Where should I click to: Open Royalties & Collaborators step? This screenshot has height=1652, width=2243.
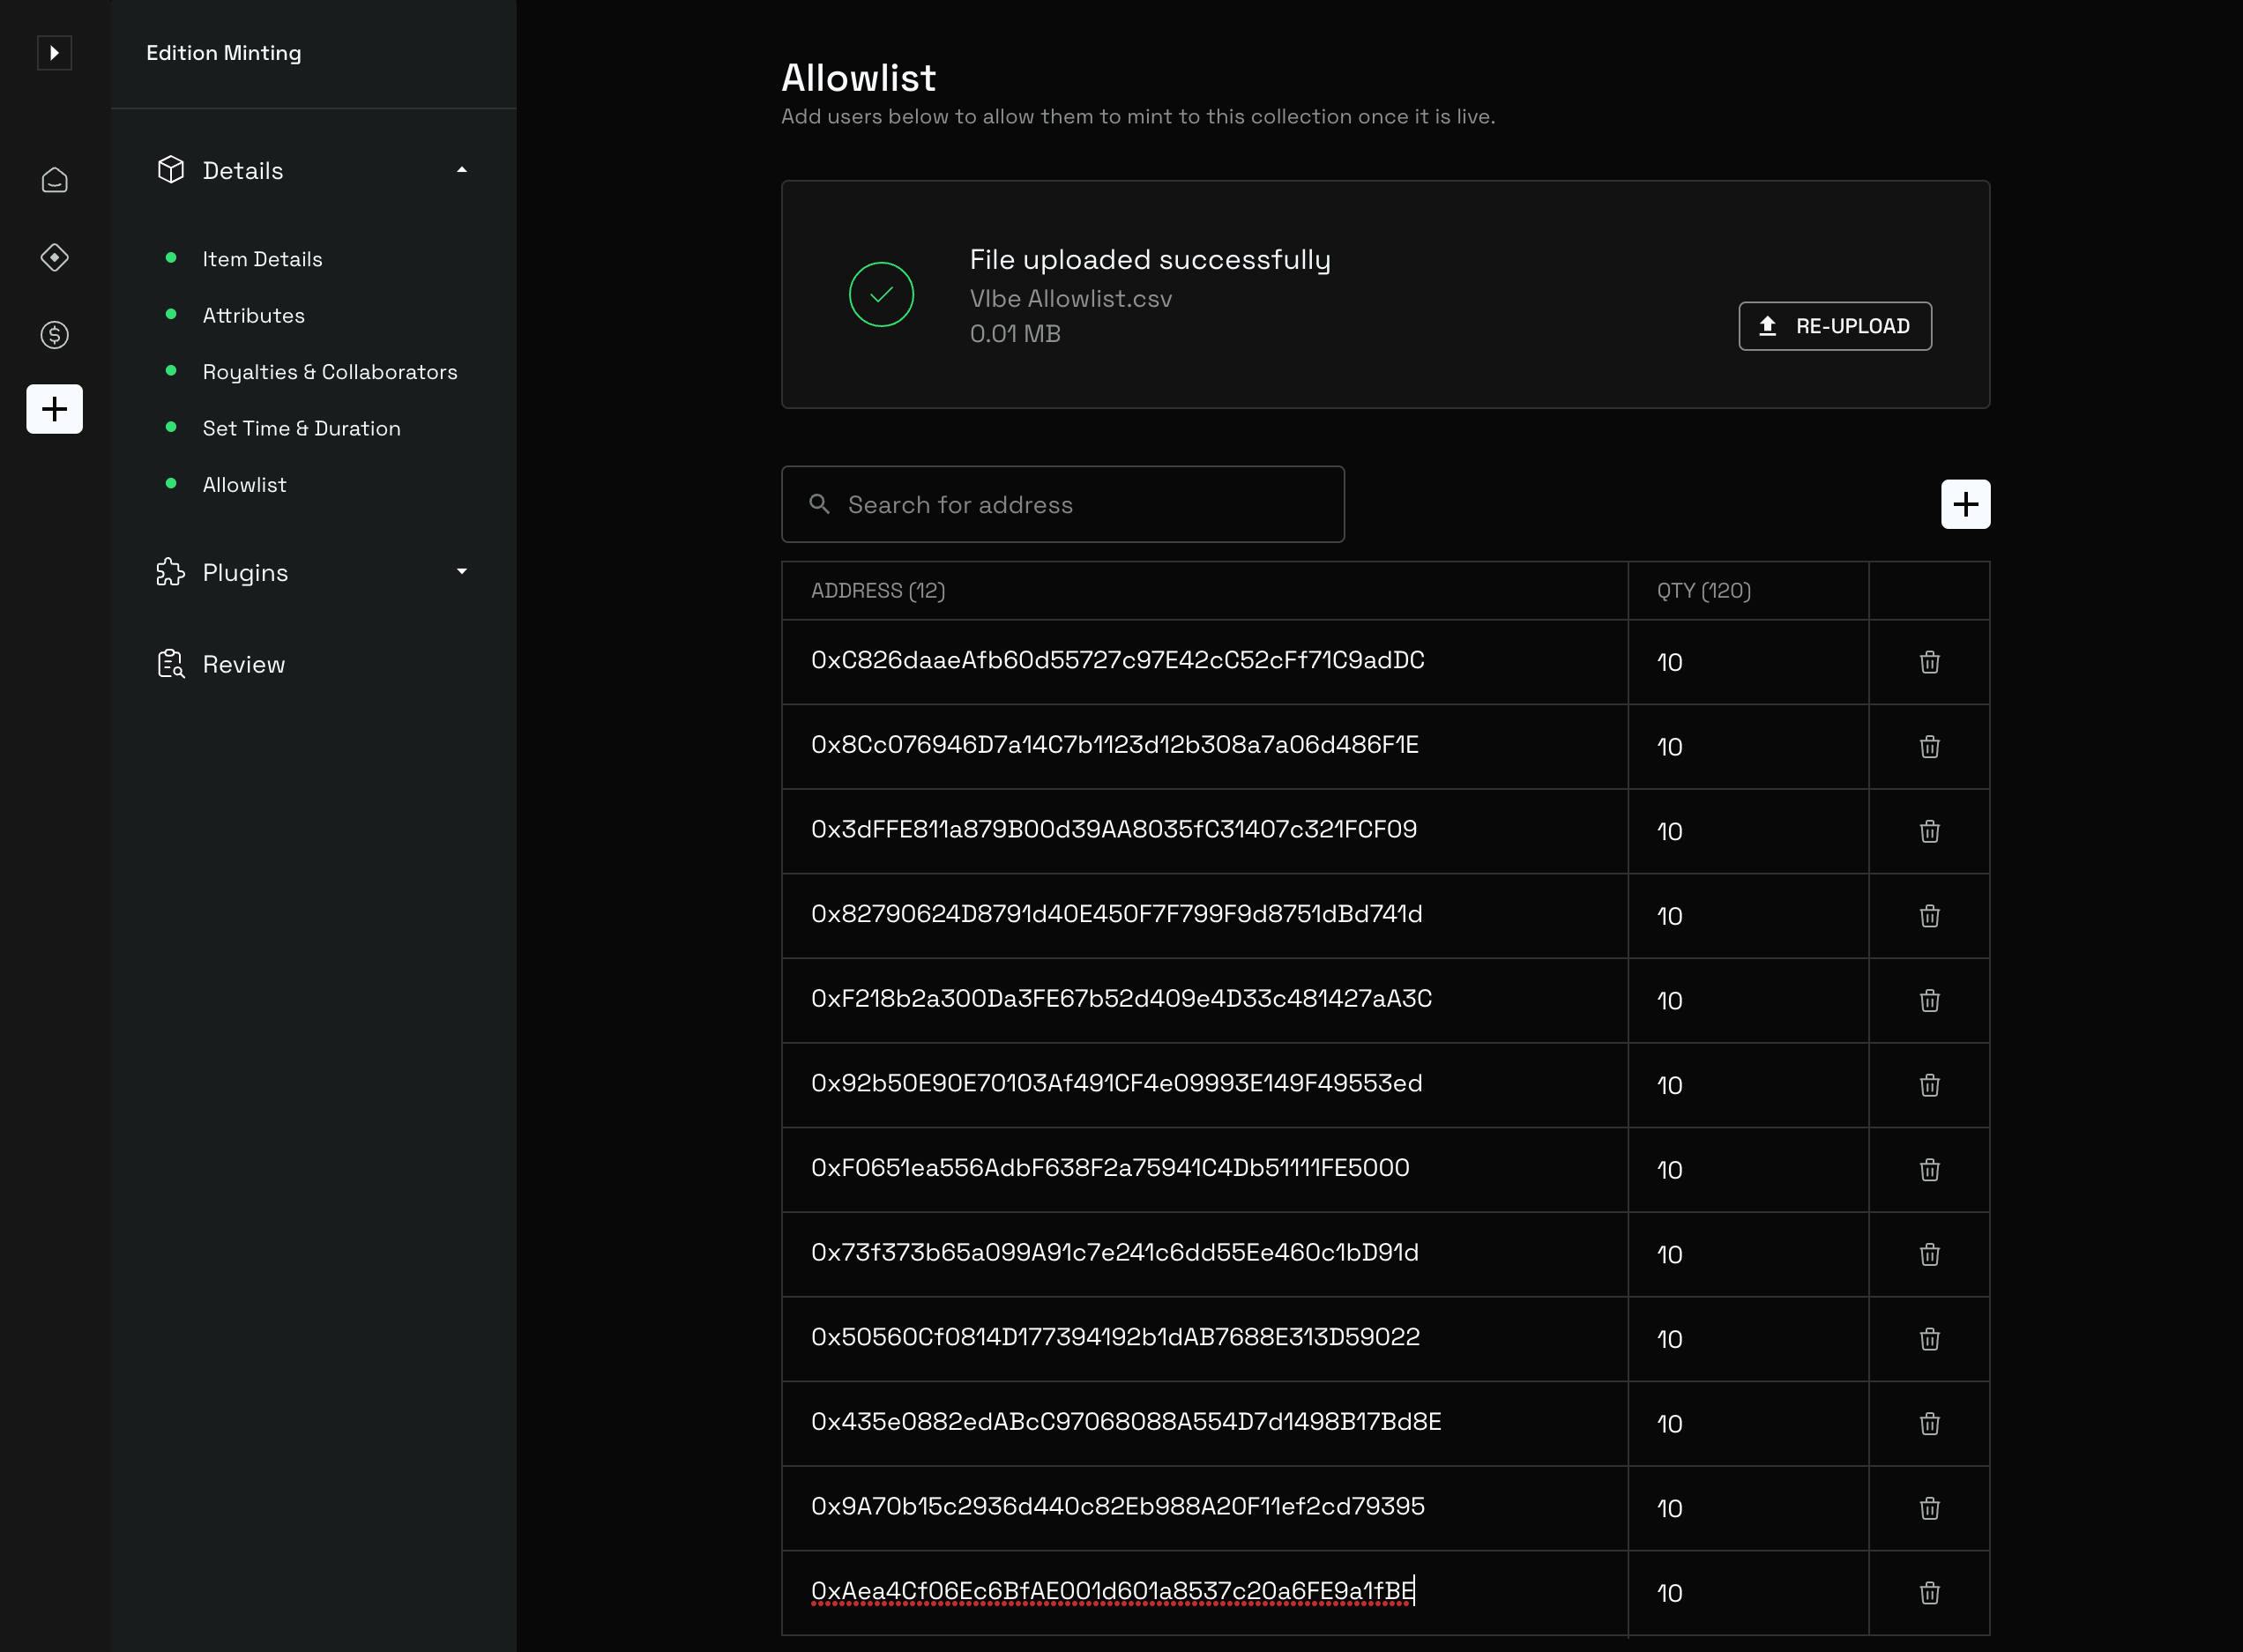(329, 372)
